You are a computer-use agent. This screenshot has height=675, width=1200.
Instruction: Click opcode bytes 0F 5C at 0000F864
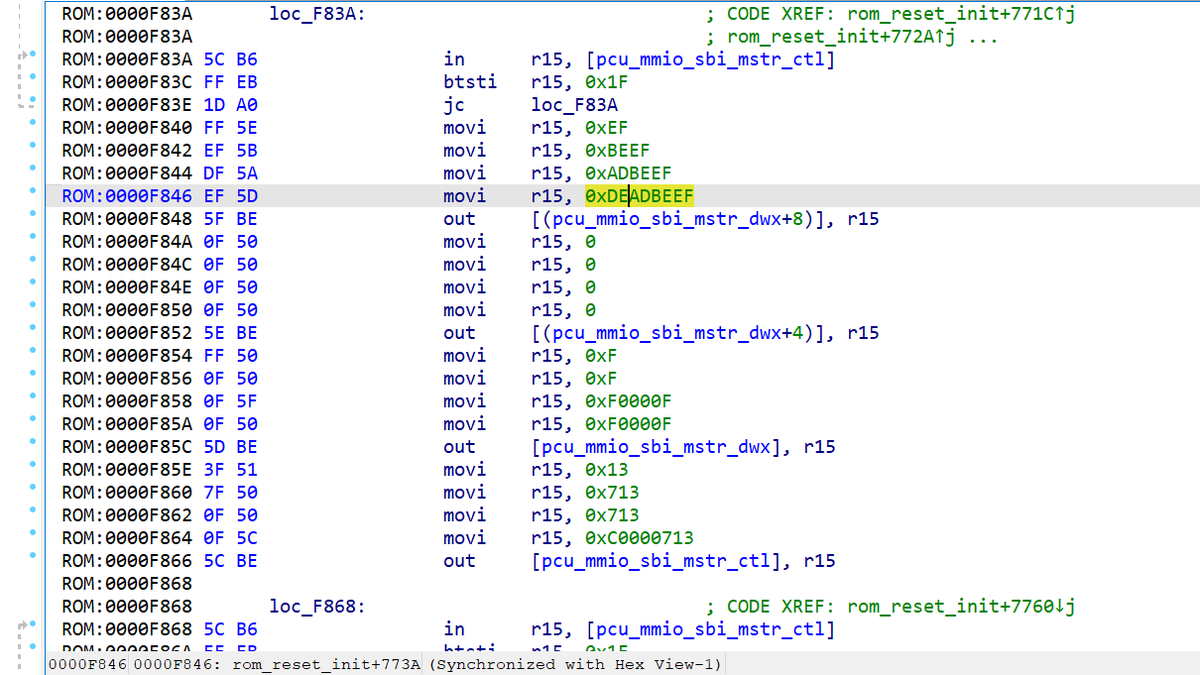tap(230, 538)
